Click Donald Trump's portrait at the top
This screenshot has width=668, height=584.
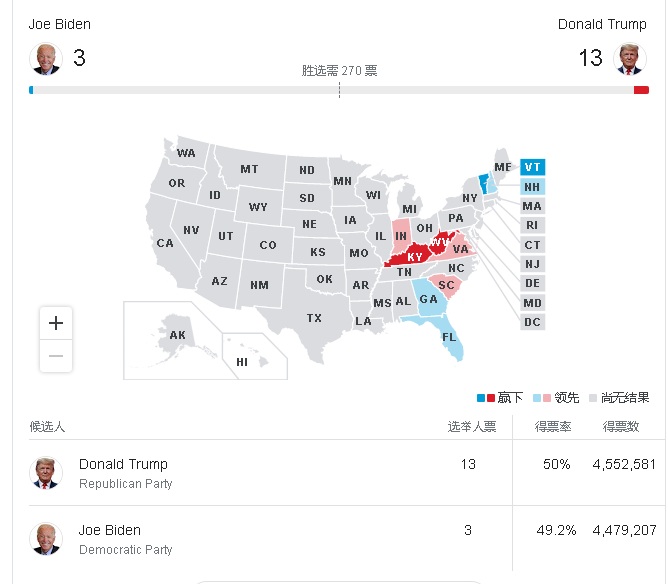point(630,58)
